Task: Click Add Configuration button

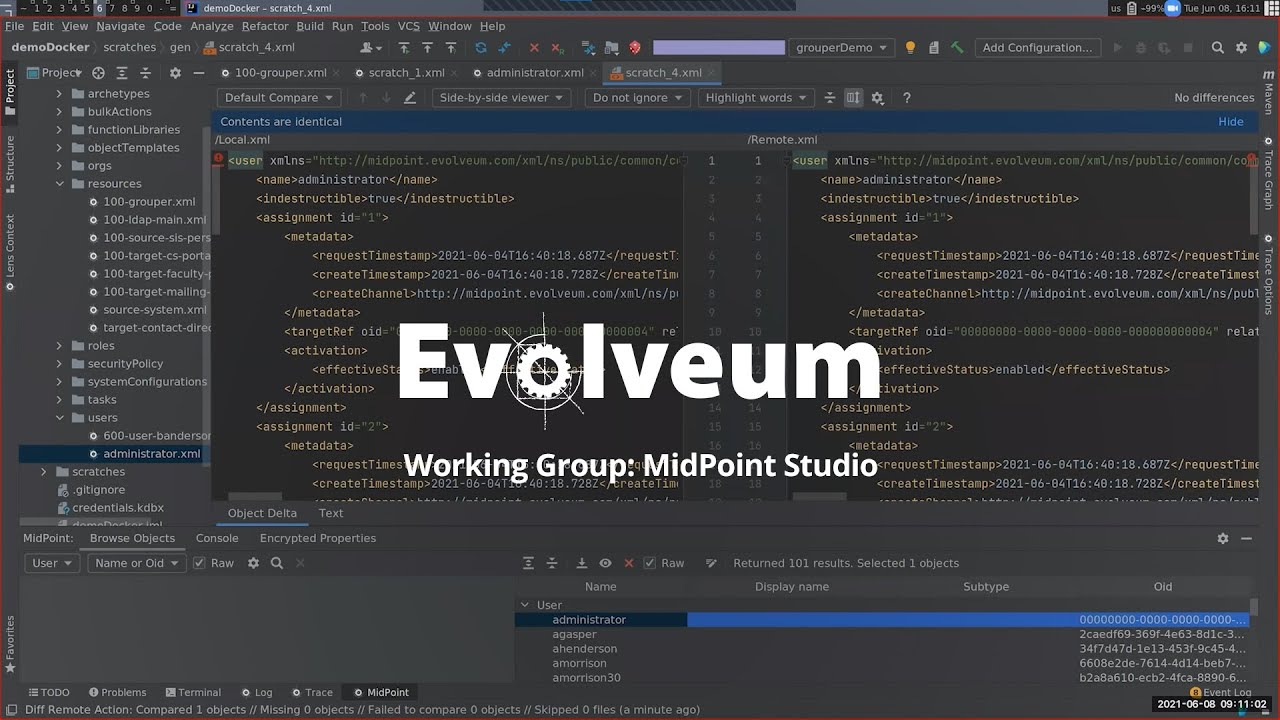Action: coord(1037,47)
